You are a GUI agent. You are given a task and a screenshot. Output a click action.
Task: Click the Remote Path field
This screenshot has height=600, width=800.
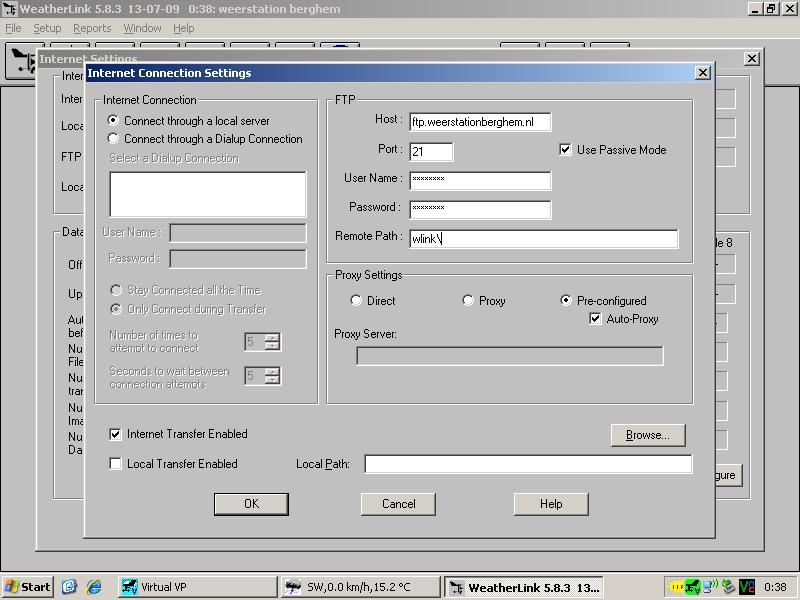pyautogui.click(x=543, y=239)
